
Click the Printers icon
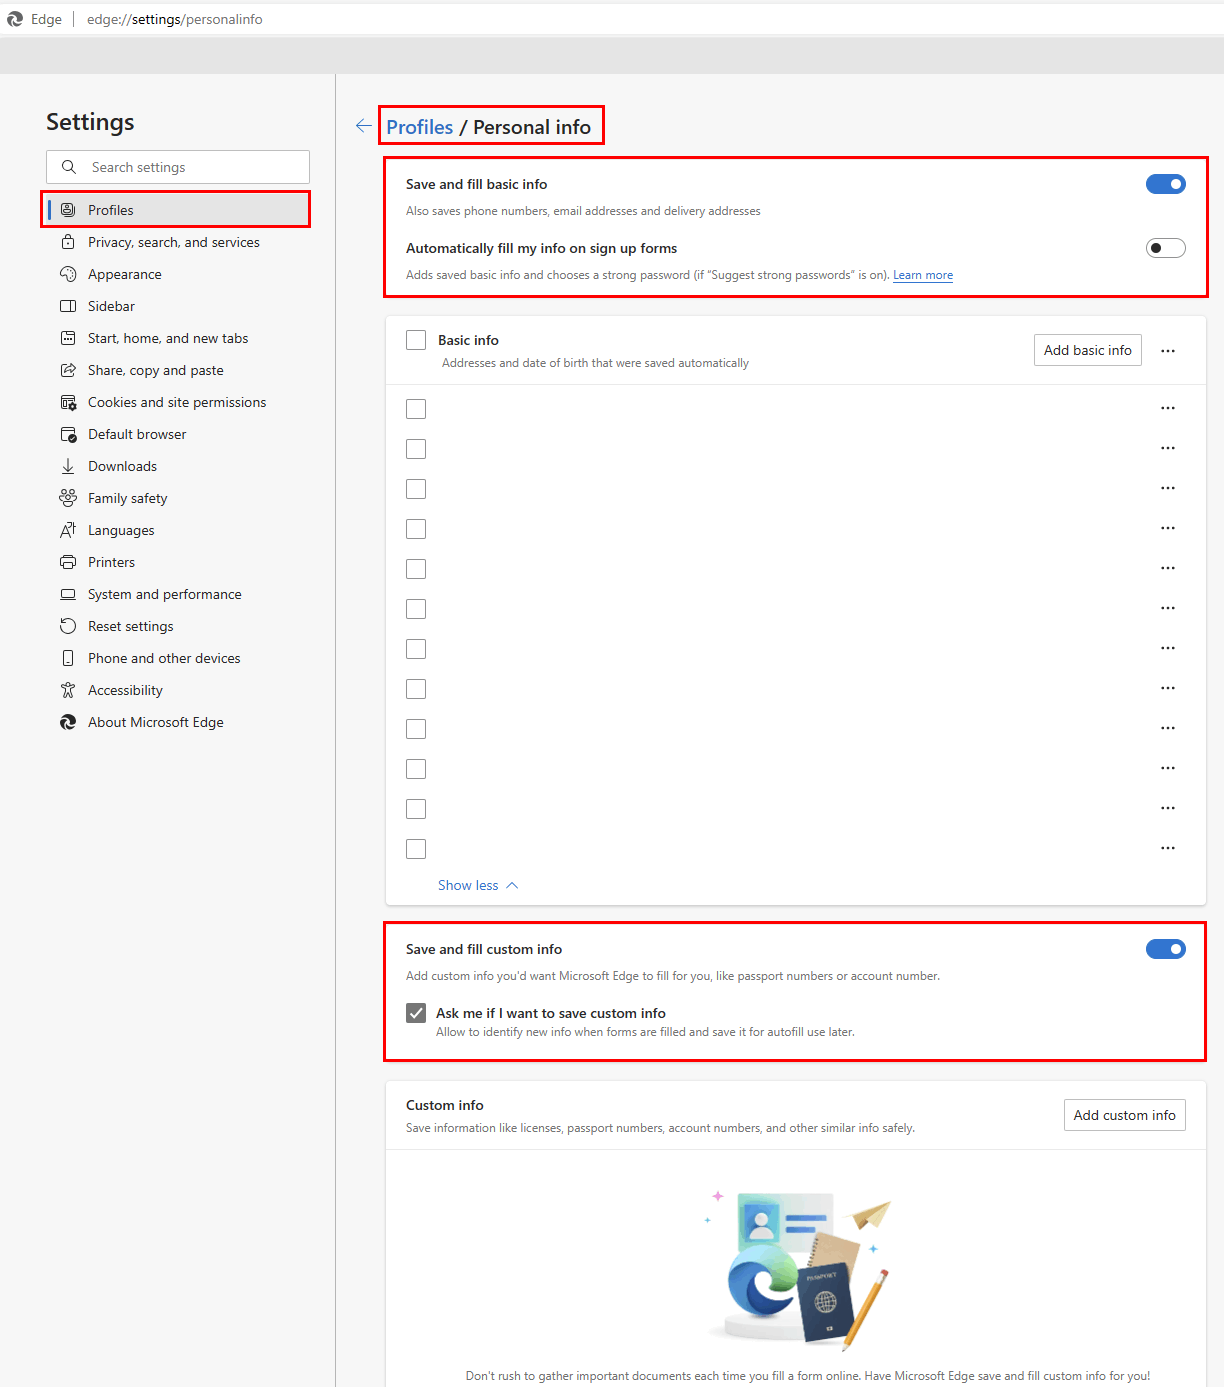pyautogui.click(x=68, y=562)
